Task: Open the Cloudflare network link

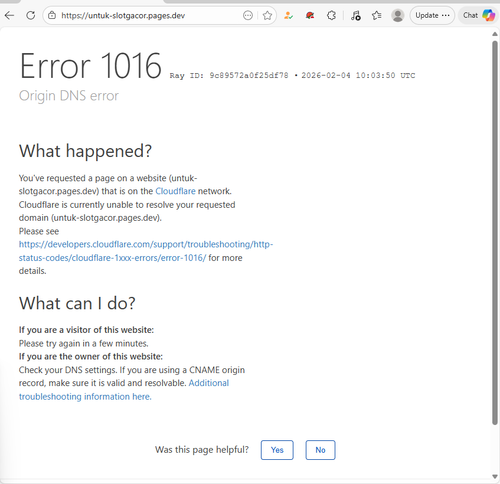Action: [175, 191]
